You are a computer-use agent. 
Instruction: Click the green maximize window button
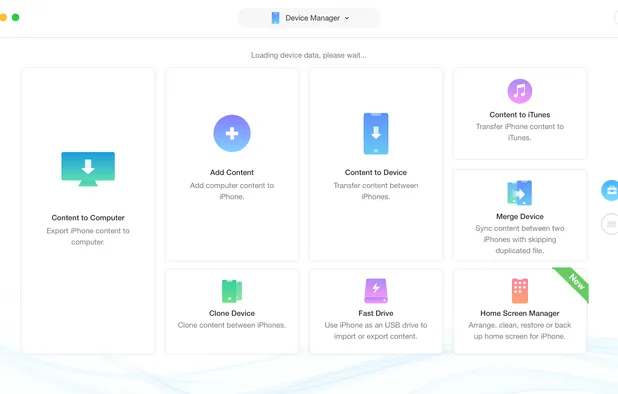coord(15,17)
